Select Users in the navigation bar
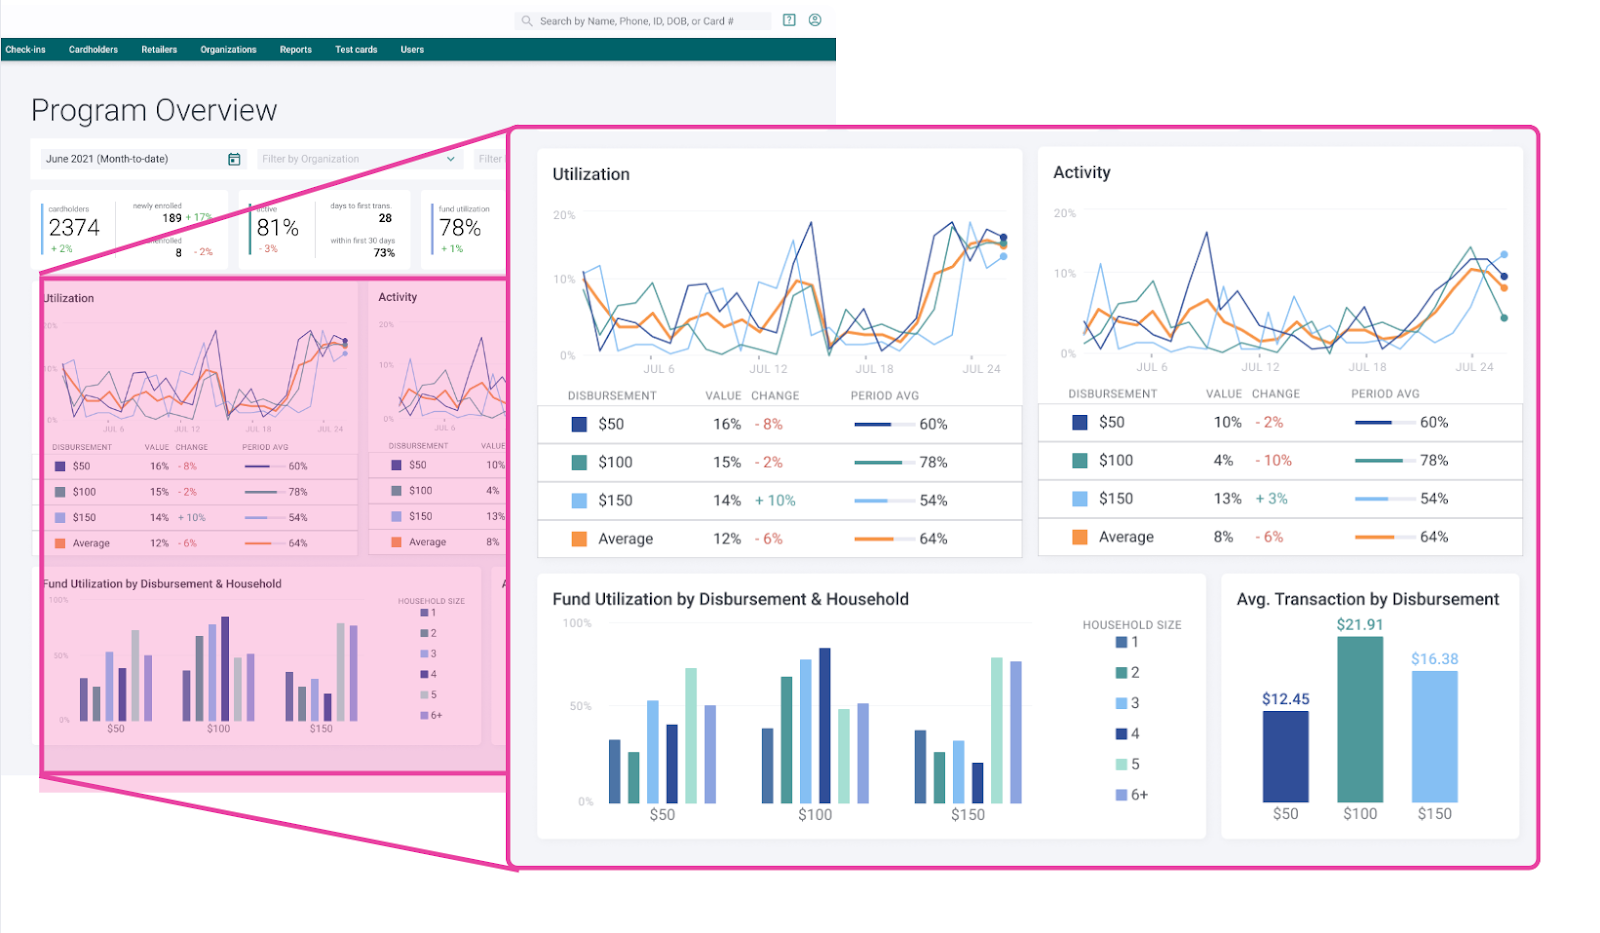Image resolution: width=1600 pixels, height=933 pixels. coord(412,50)
